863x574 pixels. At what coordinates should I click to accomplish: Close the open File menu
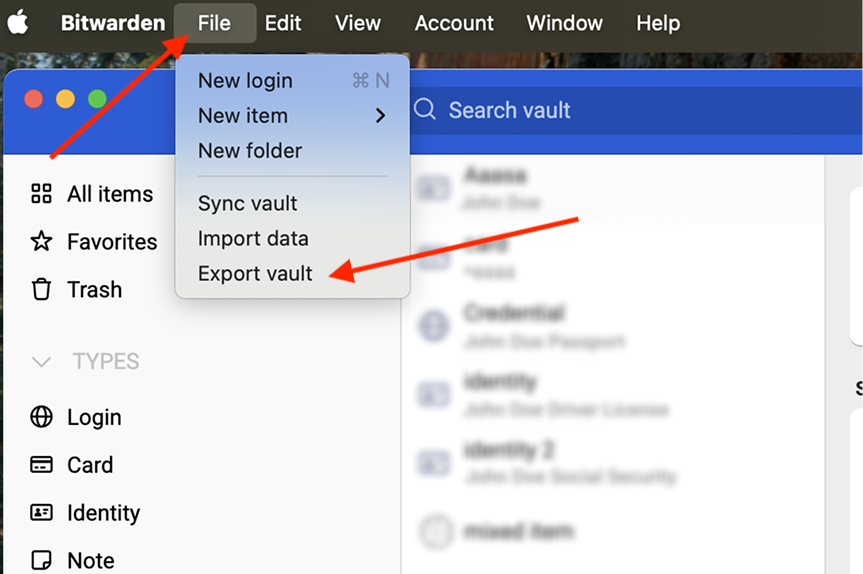click(215, 23)
